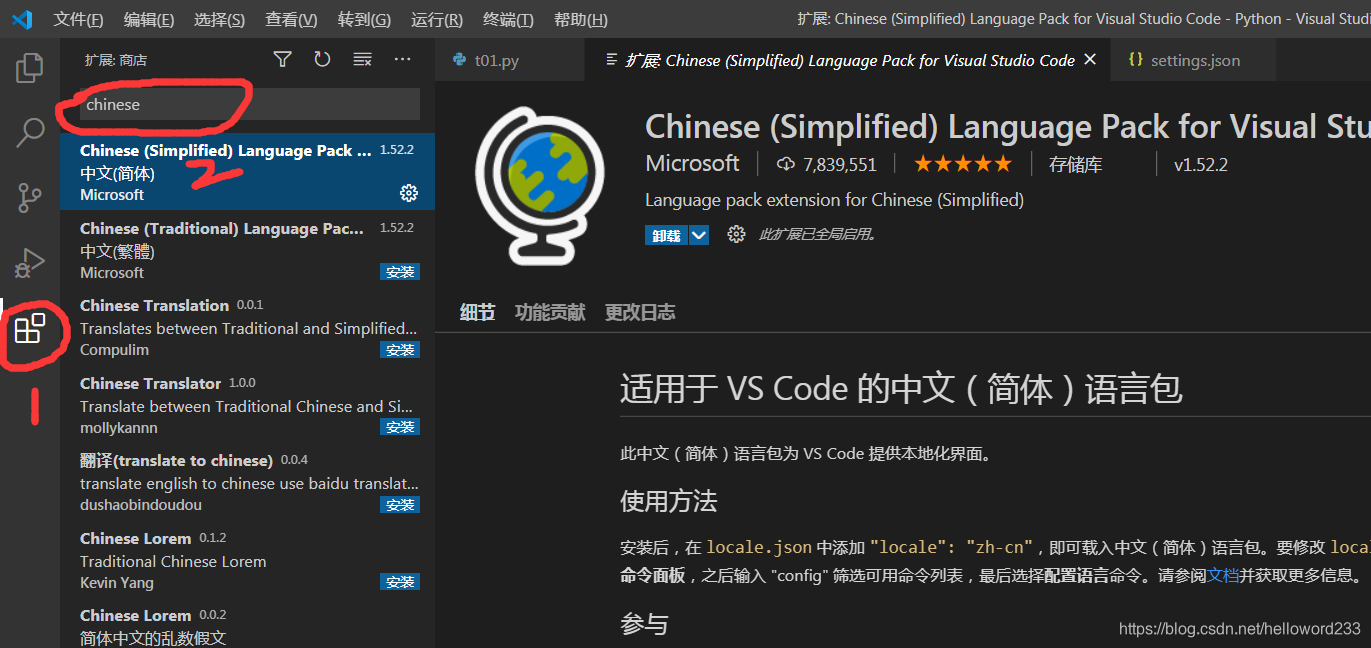Select Chinese Translation 0.0.1 list item
This screenshot has width=1371, height=648.
pos(247,327)
